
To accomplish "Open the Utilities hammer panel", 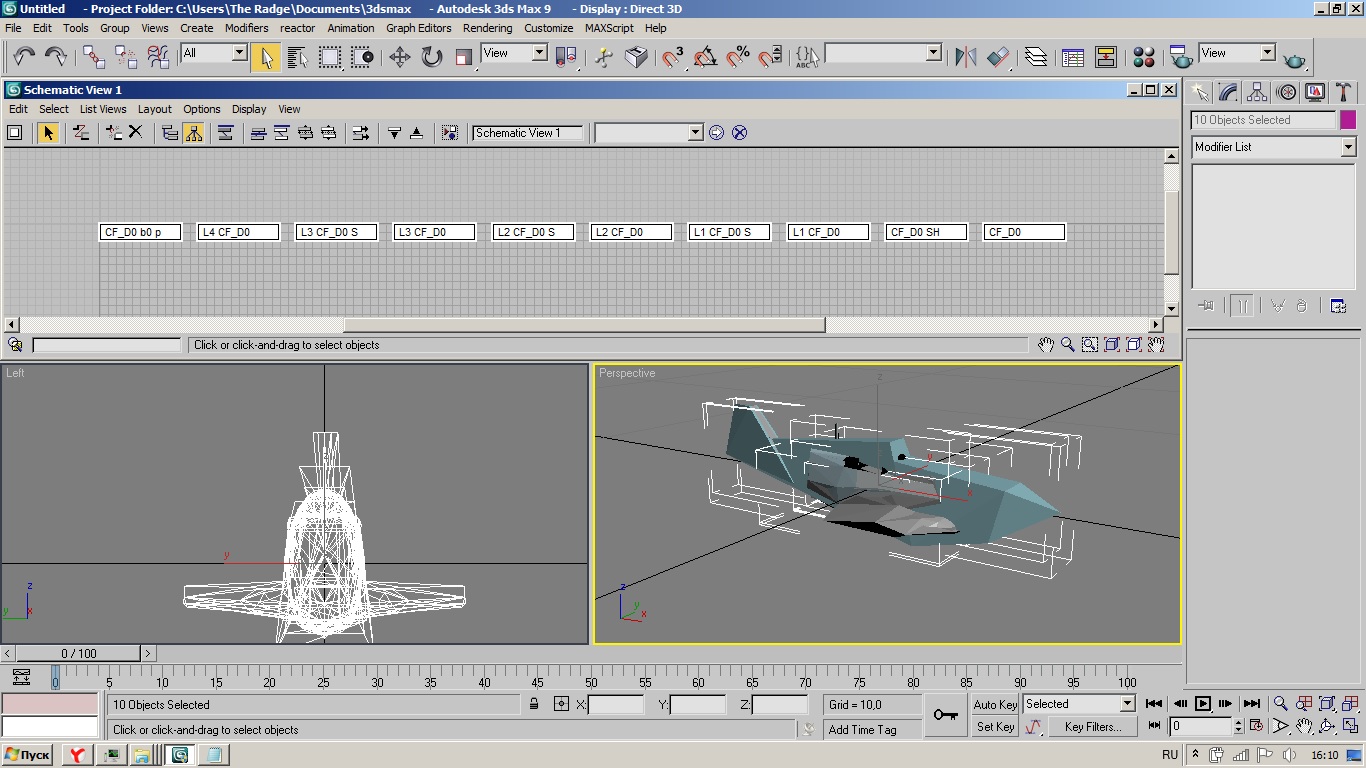I will pos(1343,93).
